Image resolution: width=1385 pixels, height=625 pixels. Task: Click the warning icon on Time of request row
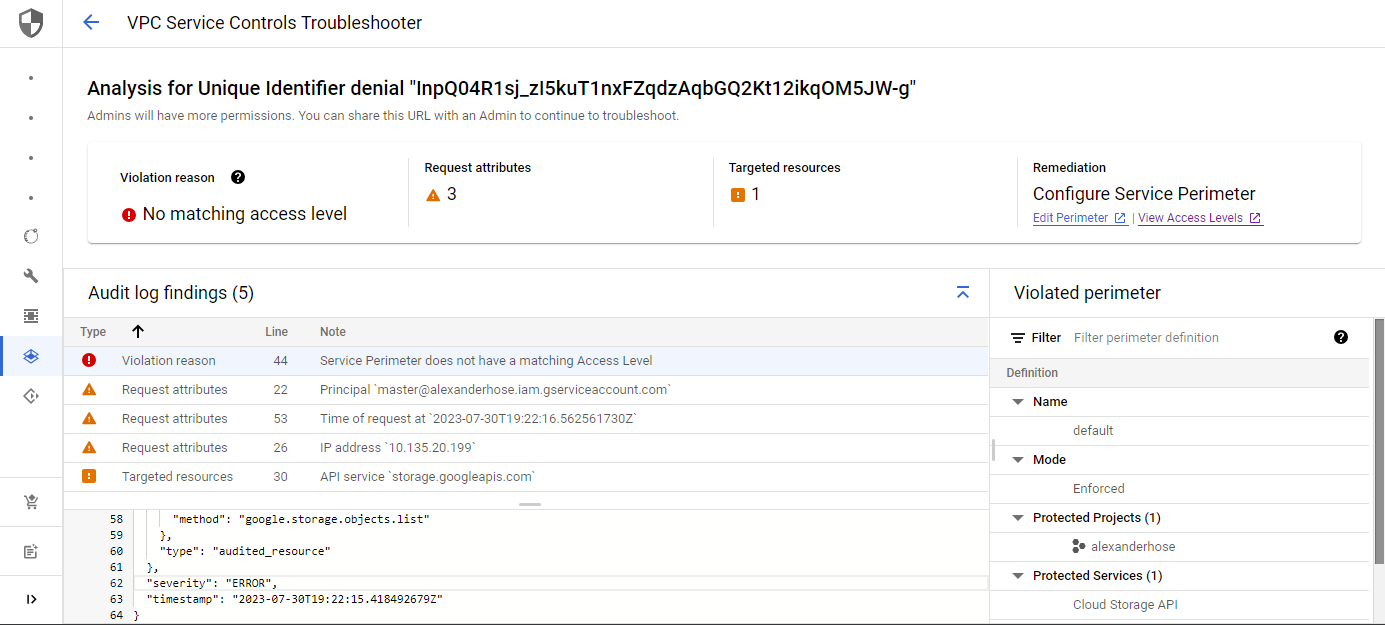click(89, 419)
